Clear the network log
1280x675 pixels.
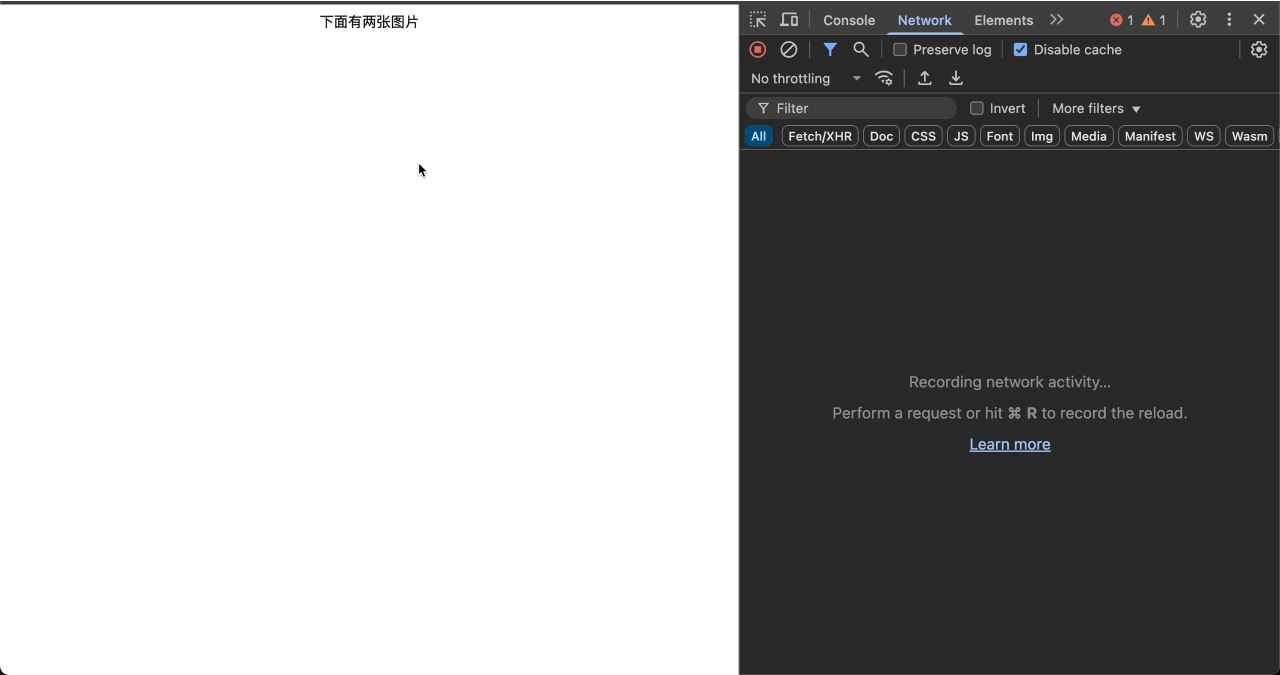click(x=789, y=49)
